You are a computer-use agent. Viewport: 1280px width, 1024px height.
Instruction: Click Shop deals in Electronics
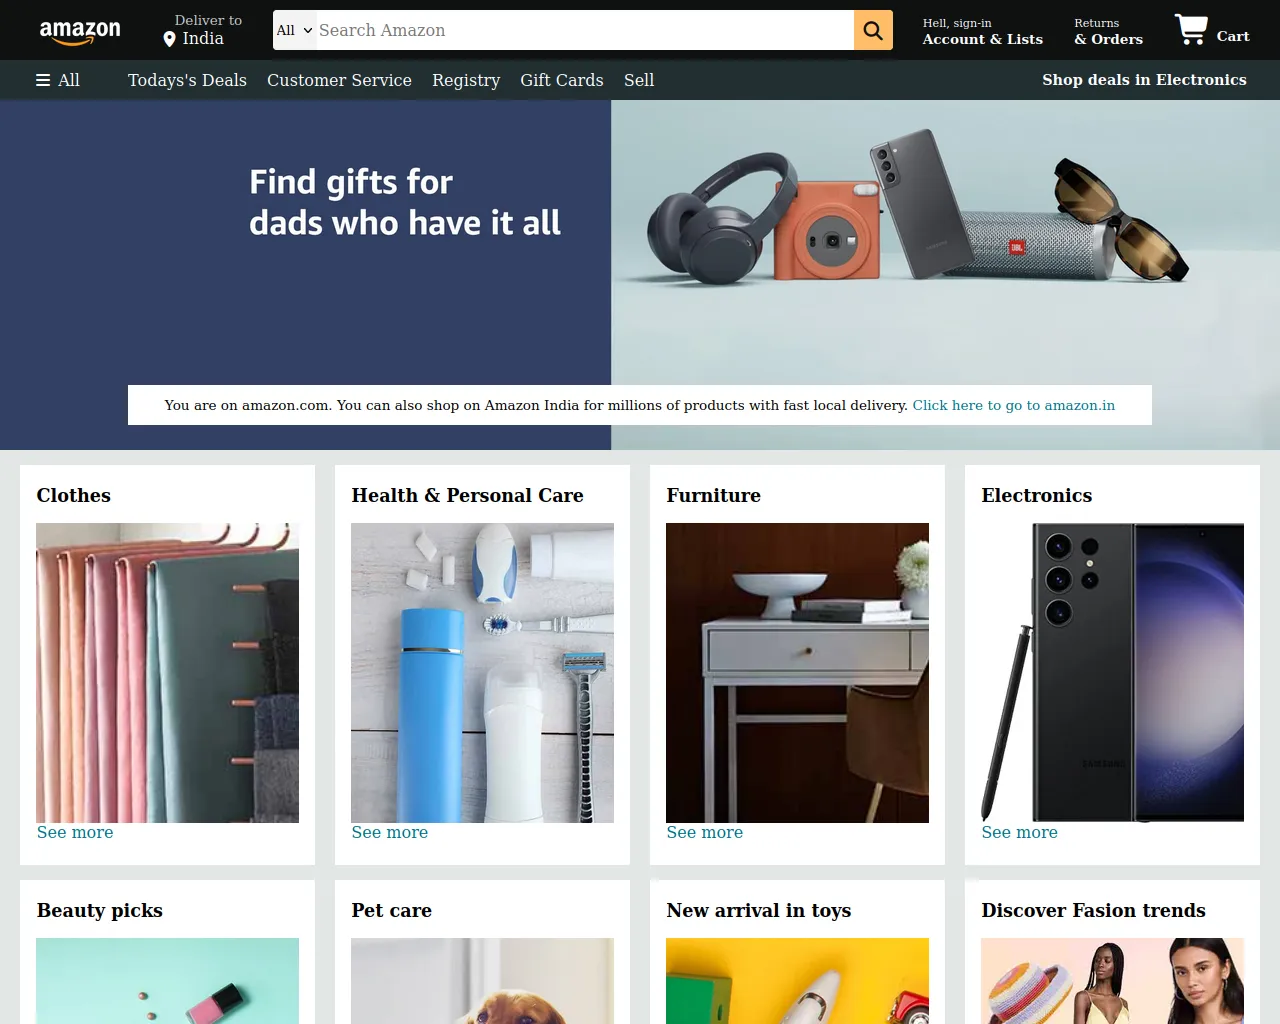point(1144,80)
